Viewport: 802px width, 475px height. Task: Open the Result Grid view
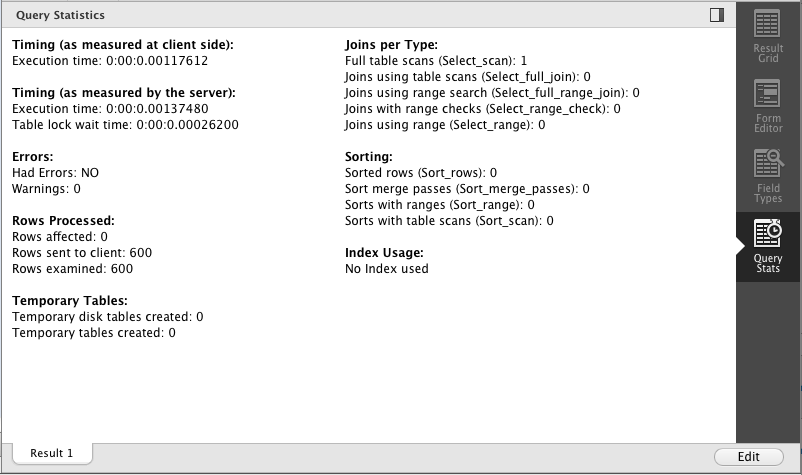pos(768,36)
